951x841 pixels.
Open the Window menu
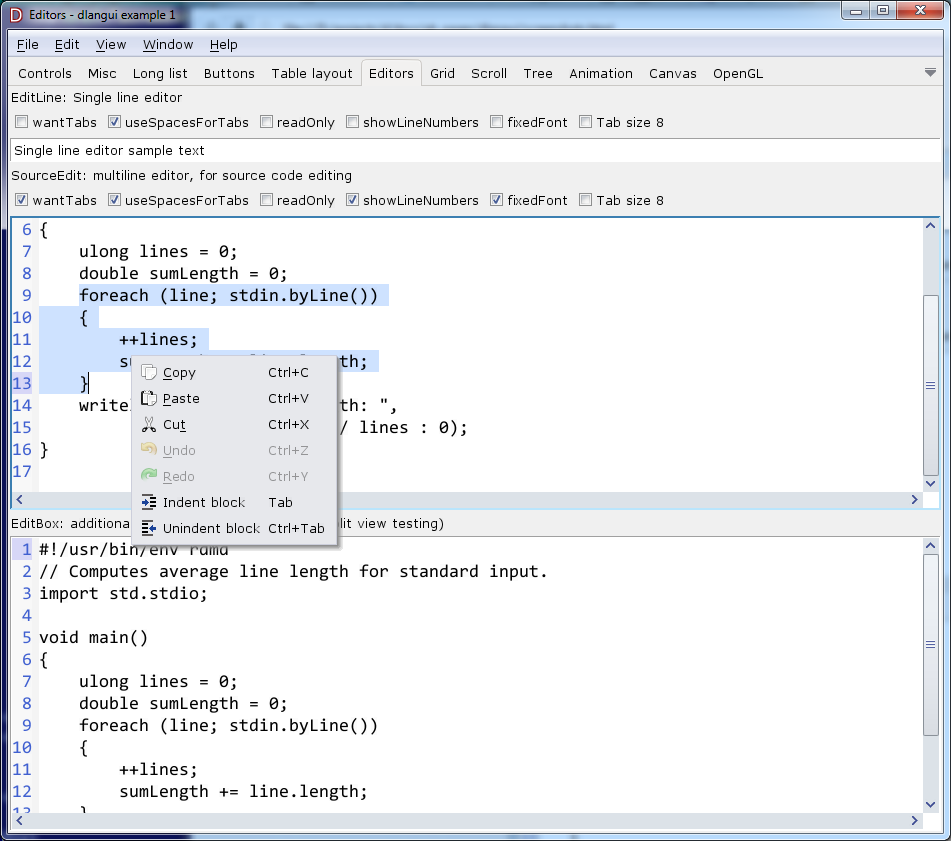click(x=168, y=45)
